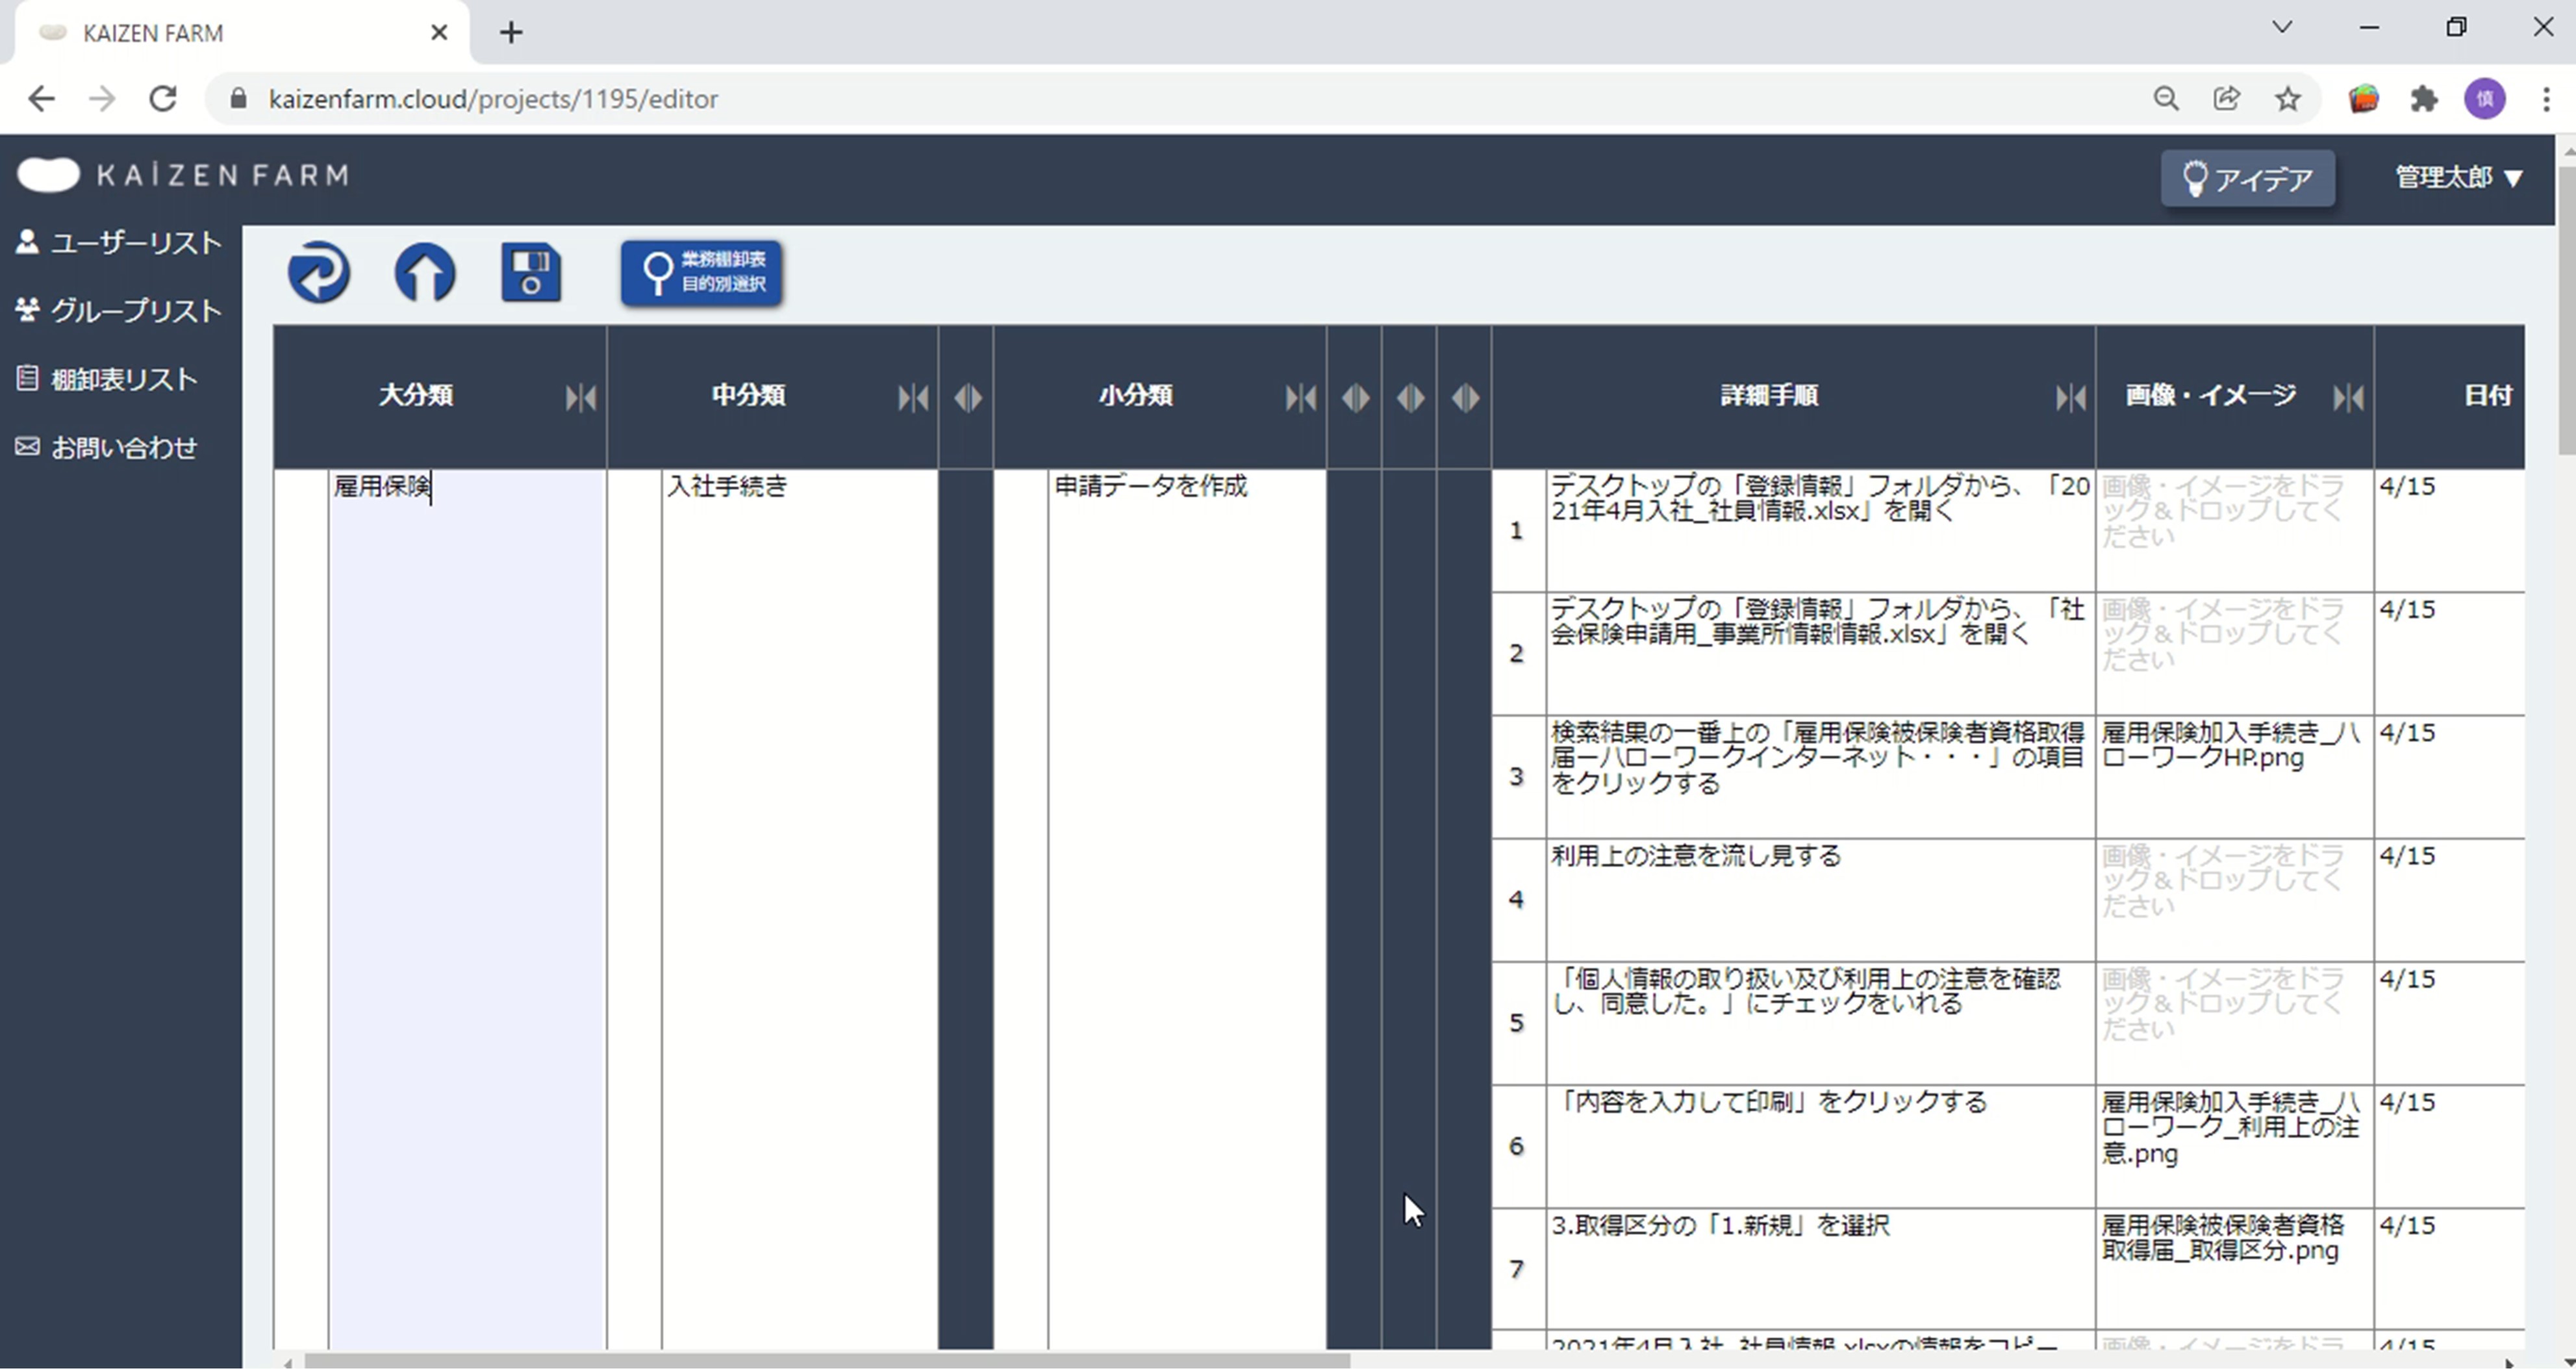Open the 業務棚卸表 目的別選択 button
Screen dimensions: 2576x1369
click(701, 272)
